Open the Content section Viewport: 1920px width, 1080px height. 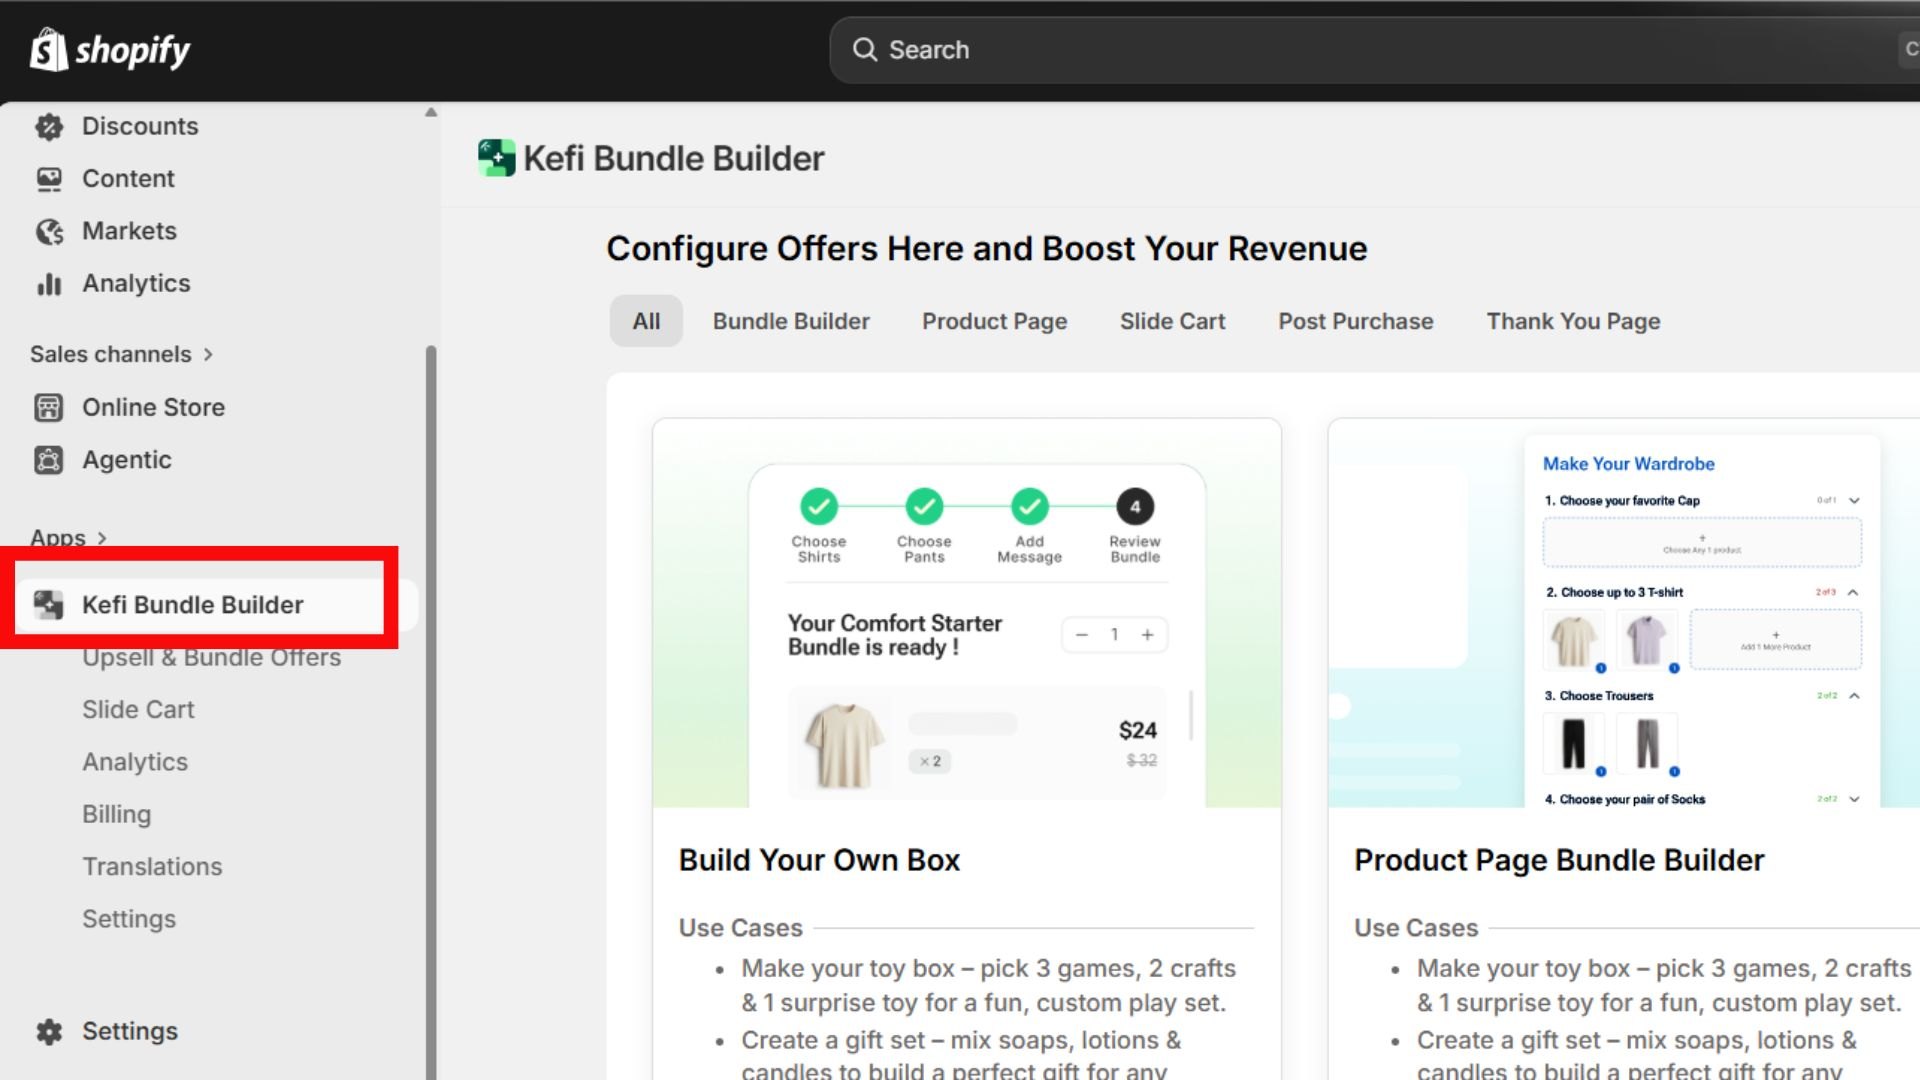(128, 178)
